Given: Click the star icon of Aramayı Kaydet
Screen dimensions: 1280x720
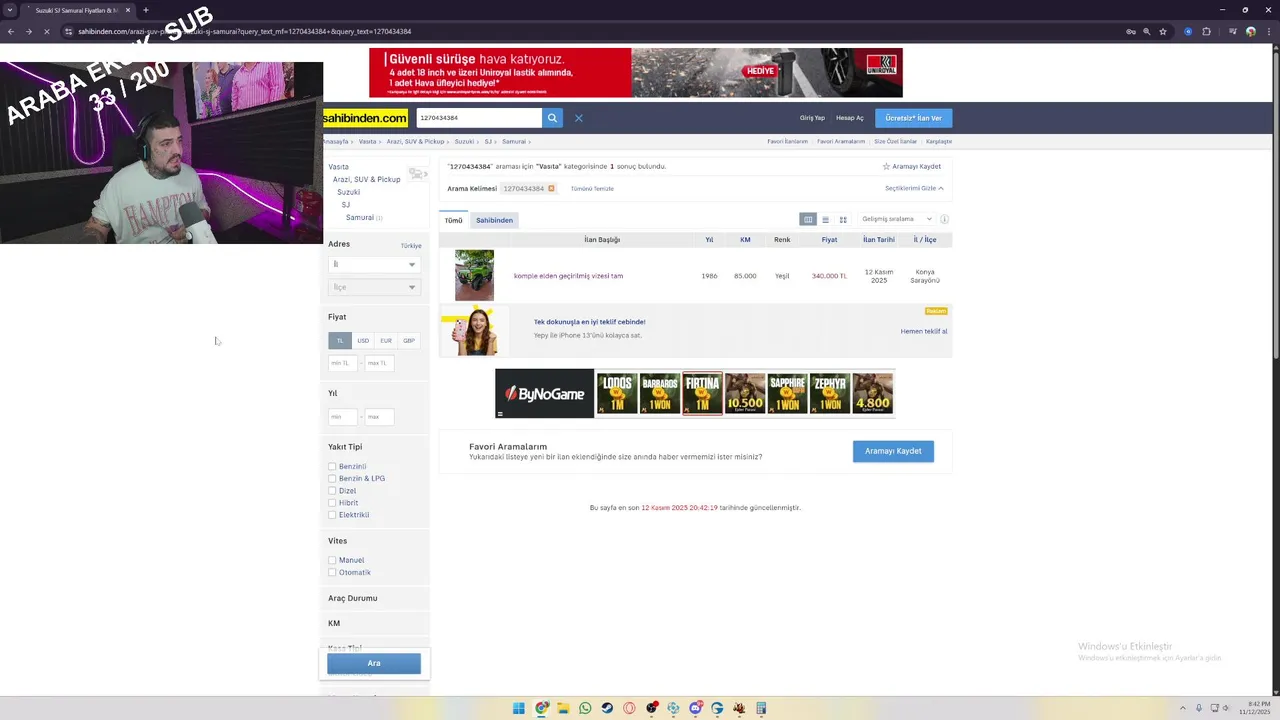Looking at the screenshot, I should [886, 166].
